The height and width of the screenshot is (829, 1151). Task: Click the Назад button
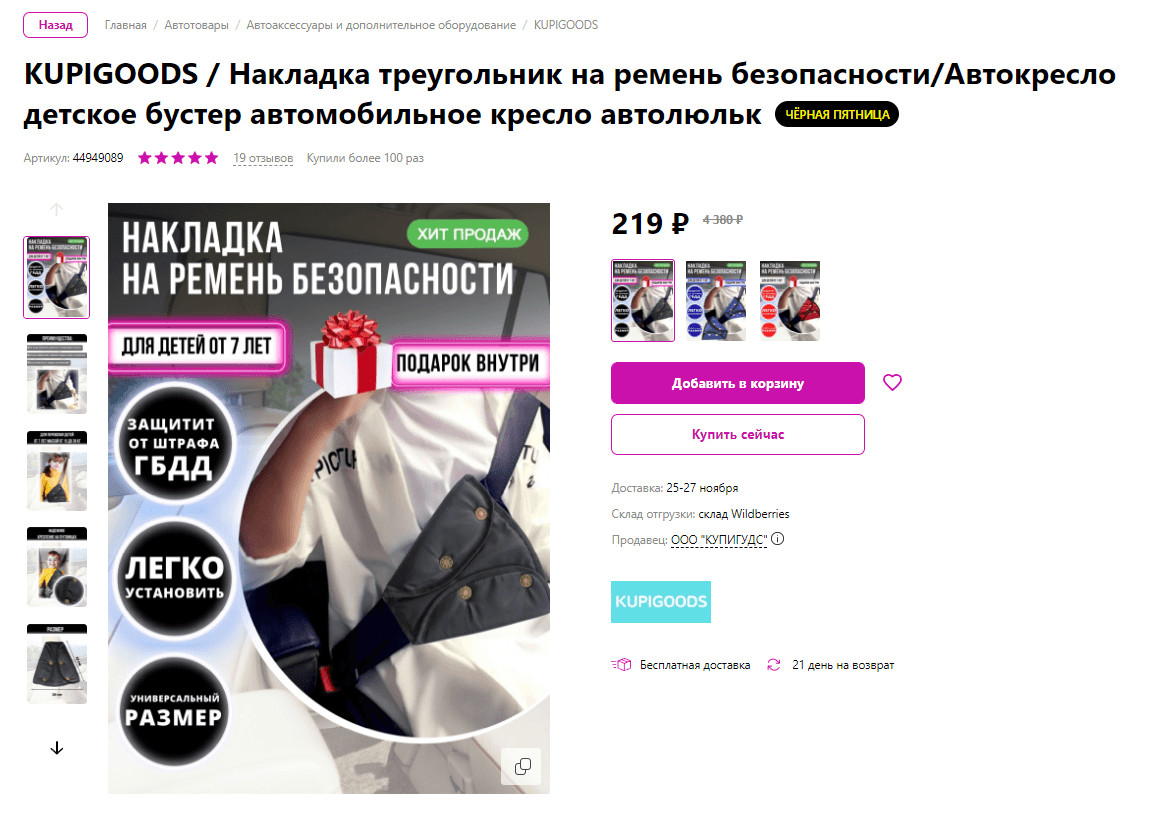[56, 25]
